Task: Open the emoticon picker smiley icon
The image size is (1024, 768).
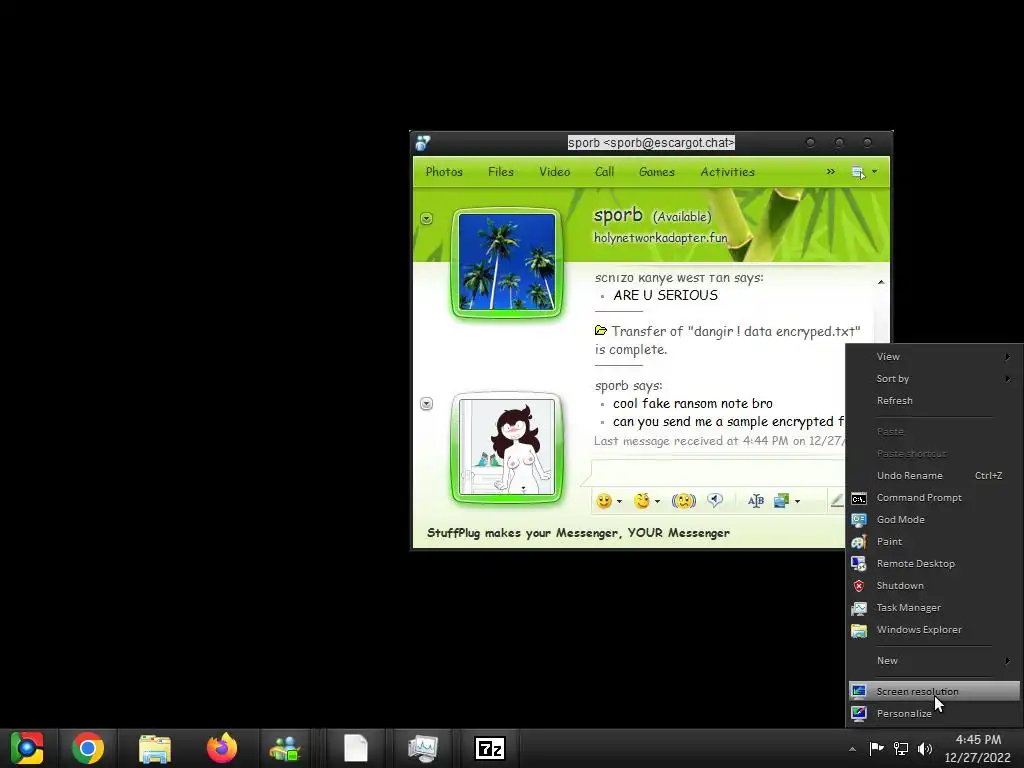Action: (x=604, y=501)
